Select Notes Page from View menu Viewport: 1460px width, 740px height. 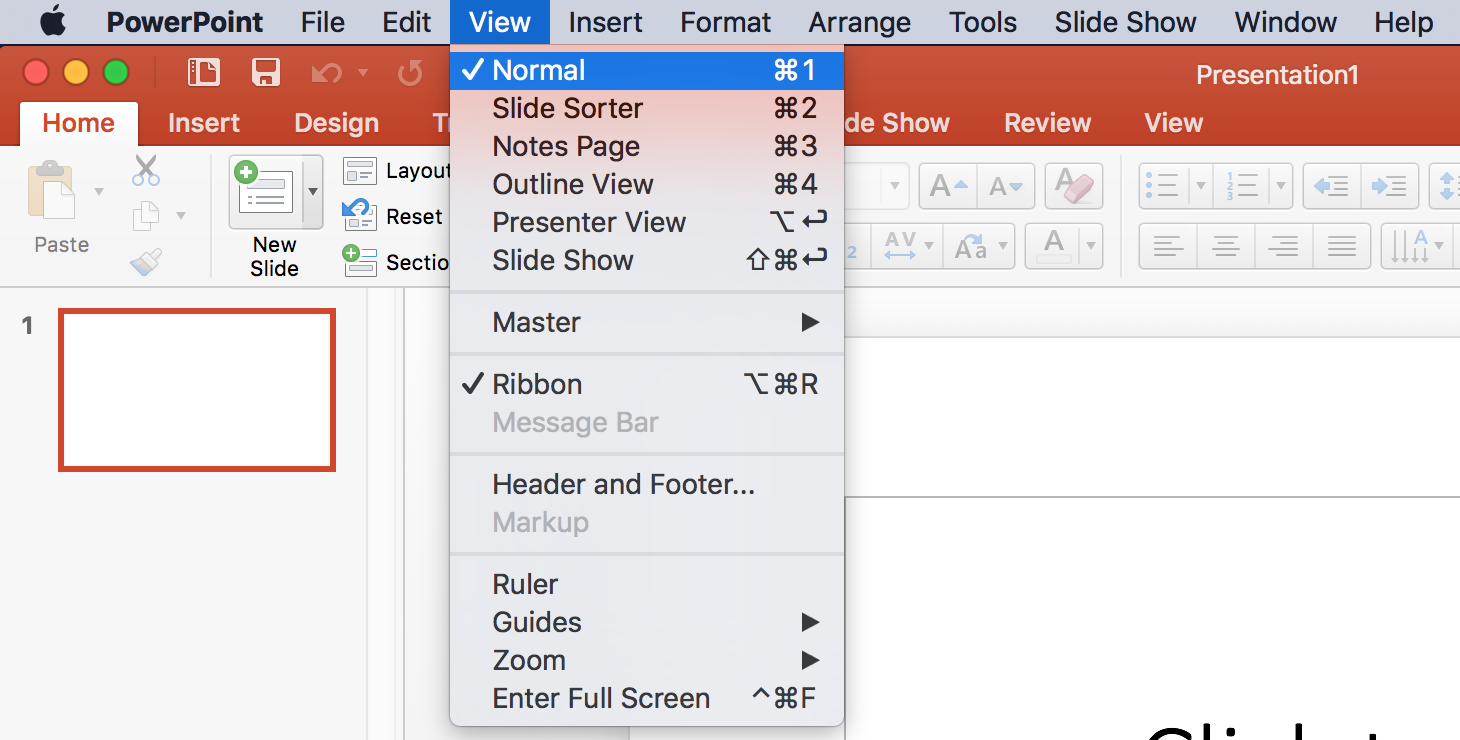tap(647, 146)
